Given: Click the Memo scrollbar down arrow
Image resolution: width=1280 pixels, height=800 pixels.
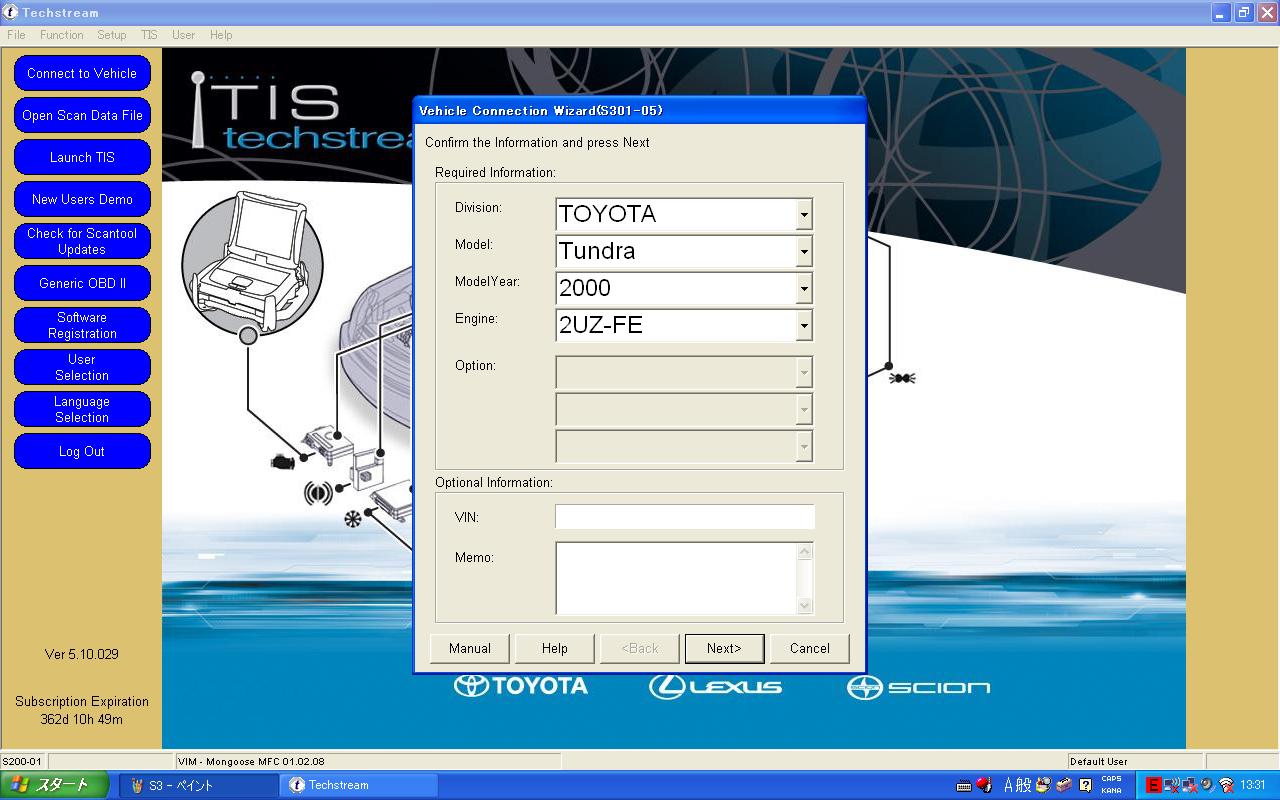Looking at the screenshot, I should pyautogui.click(x=805, y=605).
